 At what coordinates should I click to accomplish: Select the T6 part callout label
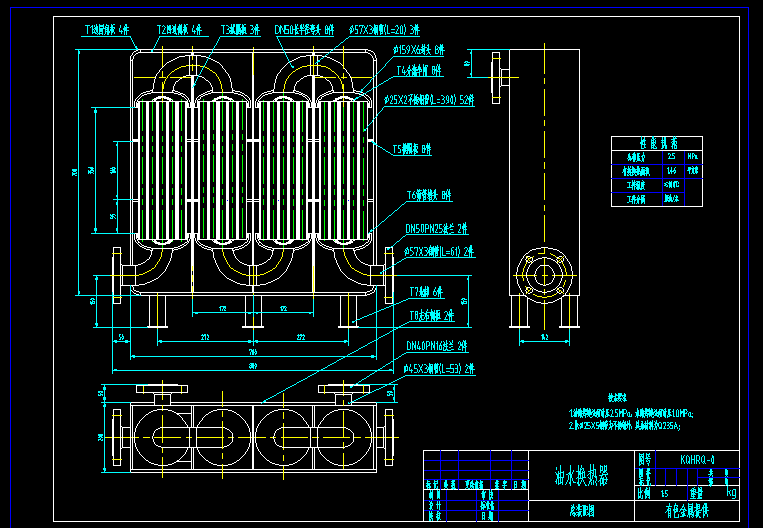[429, 196]
